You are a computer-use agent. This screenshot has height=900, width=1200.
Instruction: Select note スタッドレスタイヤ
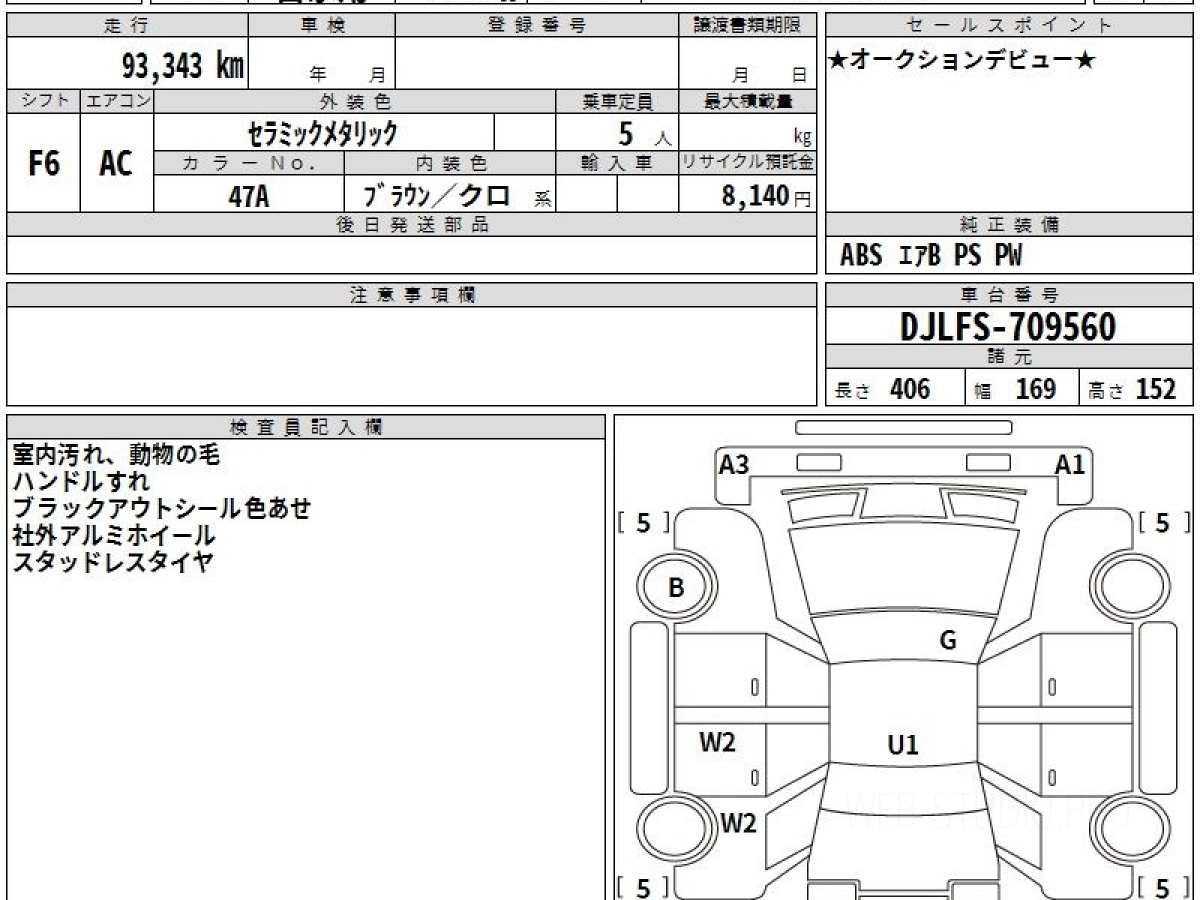[113, 562]
